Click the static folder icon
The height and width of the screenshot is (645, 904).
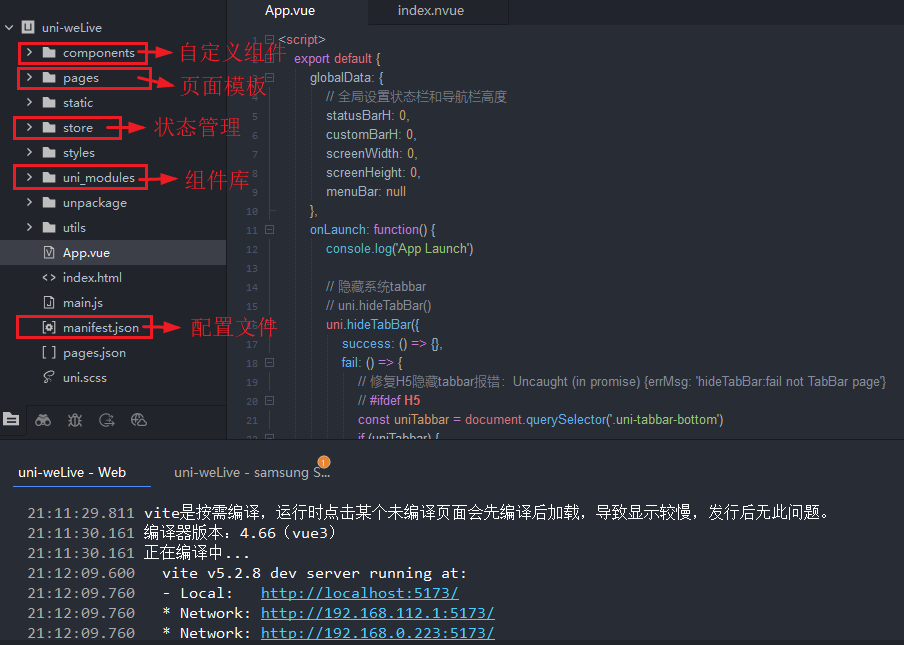coord(49,102)
